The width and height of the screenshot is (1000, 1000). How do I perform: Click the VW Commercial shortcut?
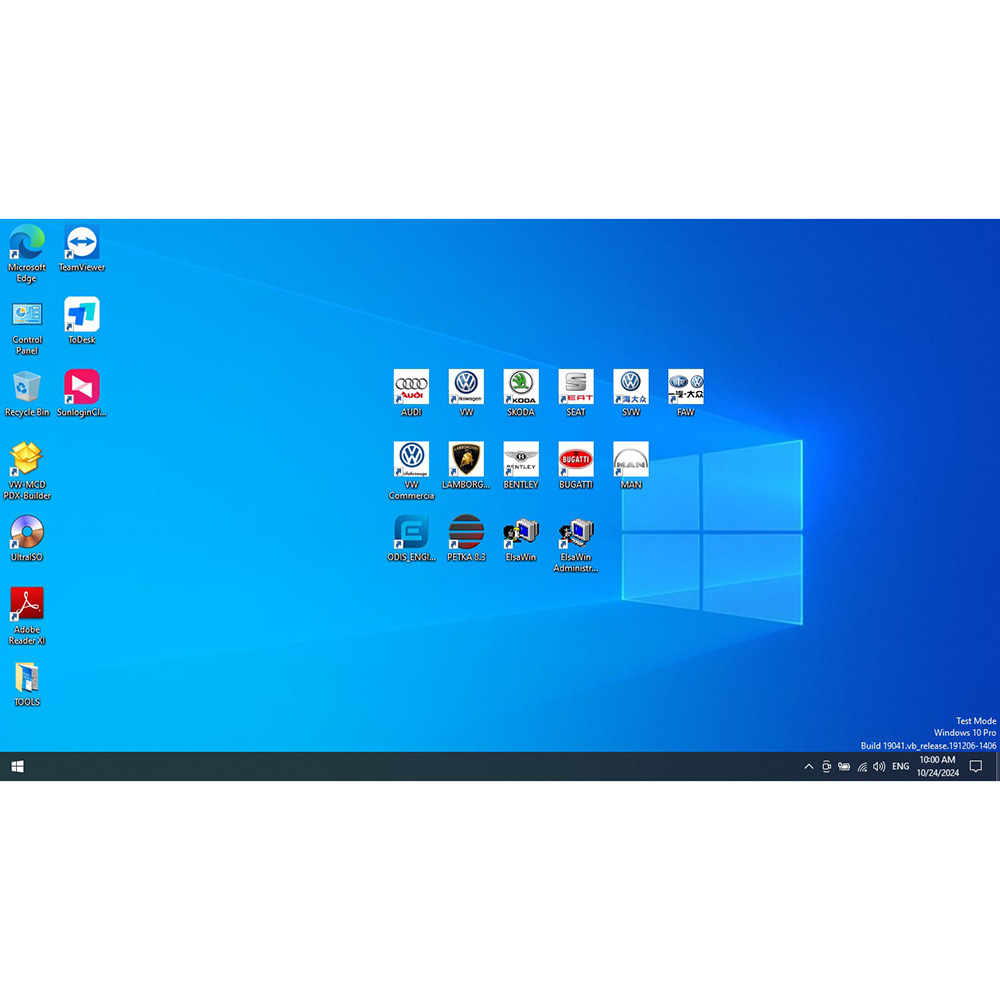pyautogui.click(x=411, y=471)
